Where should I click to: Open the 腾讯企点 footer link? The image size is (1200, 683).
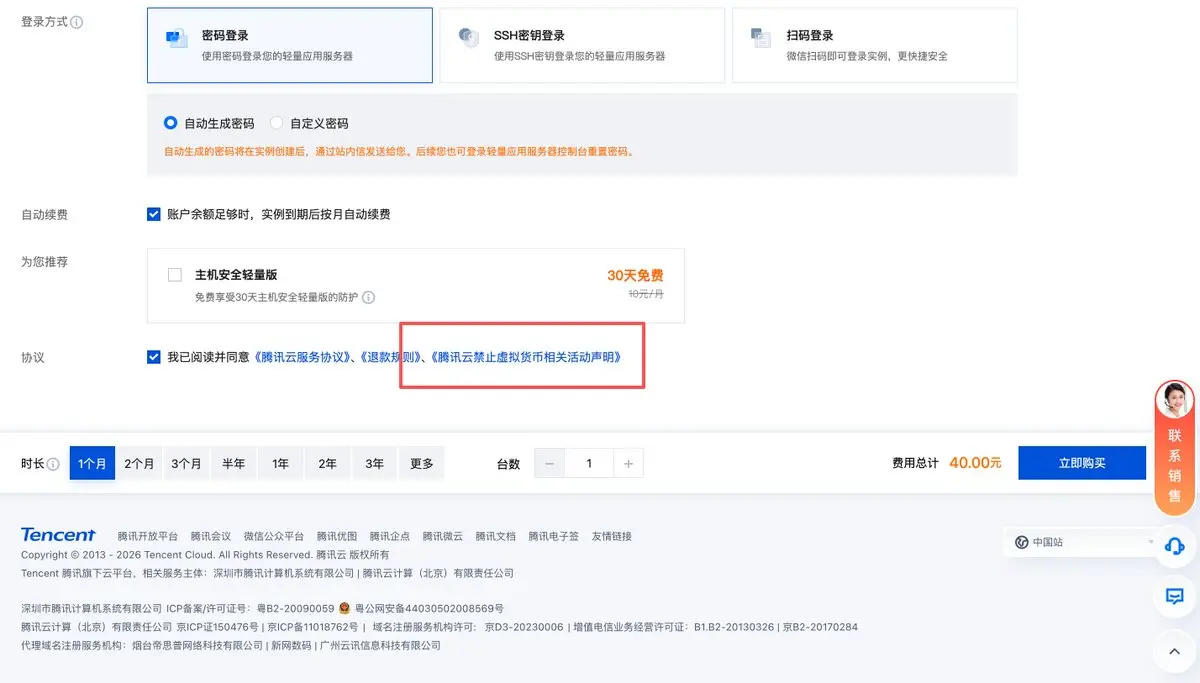[x=390, y=537]
